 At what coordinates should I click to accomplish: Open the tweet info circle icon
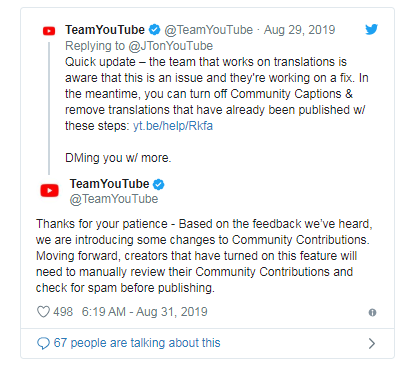[x=372, y=312]
